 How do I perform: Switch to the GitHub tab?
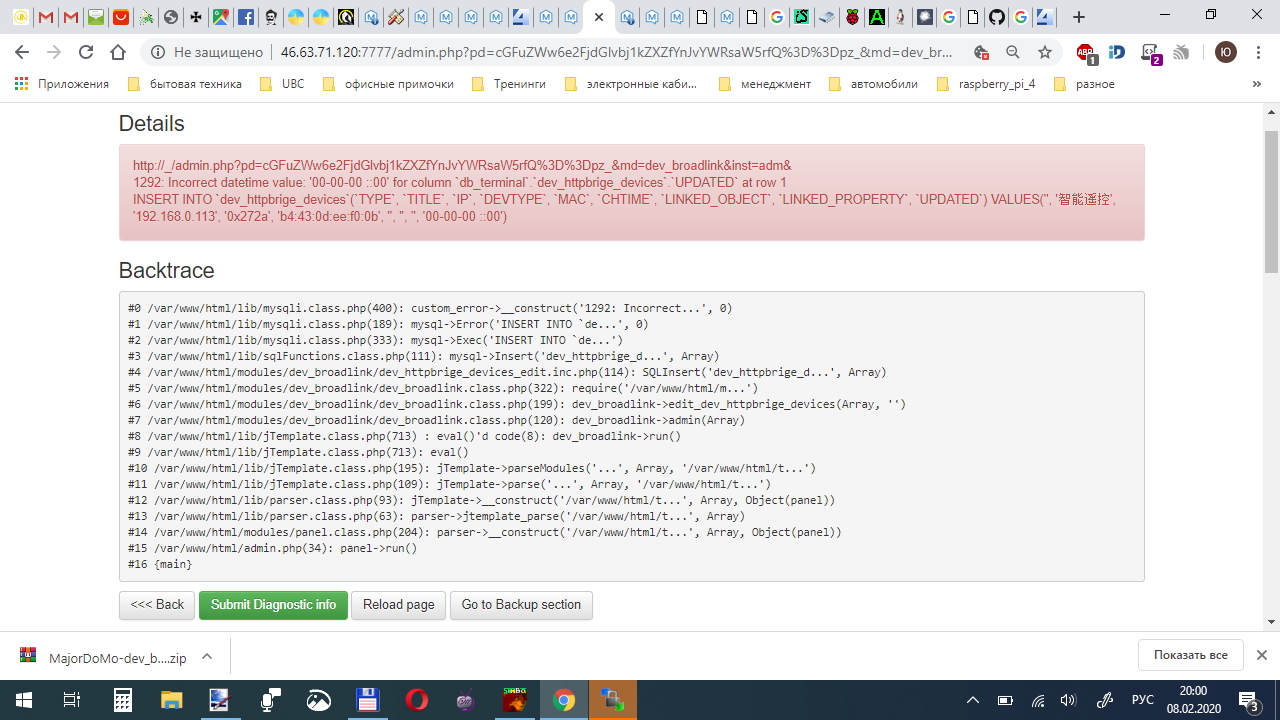[996, 17]
